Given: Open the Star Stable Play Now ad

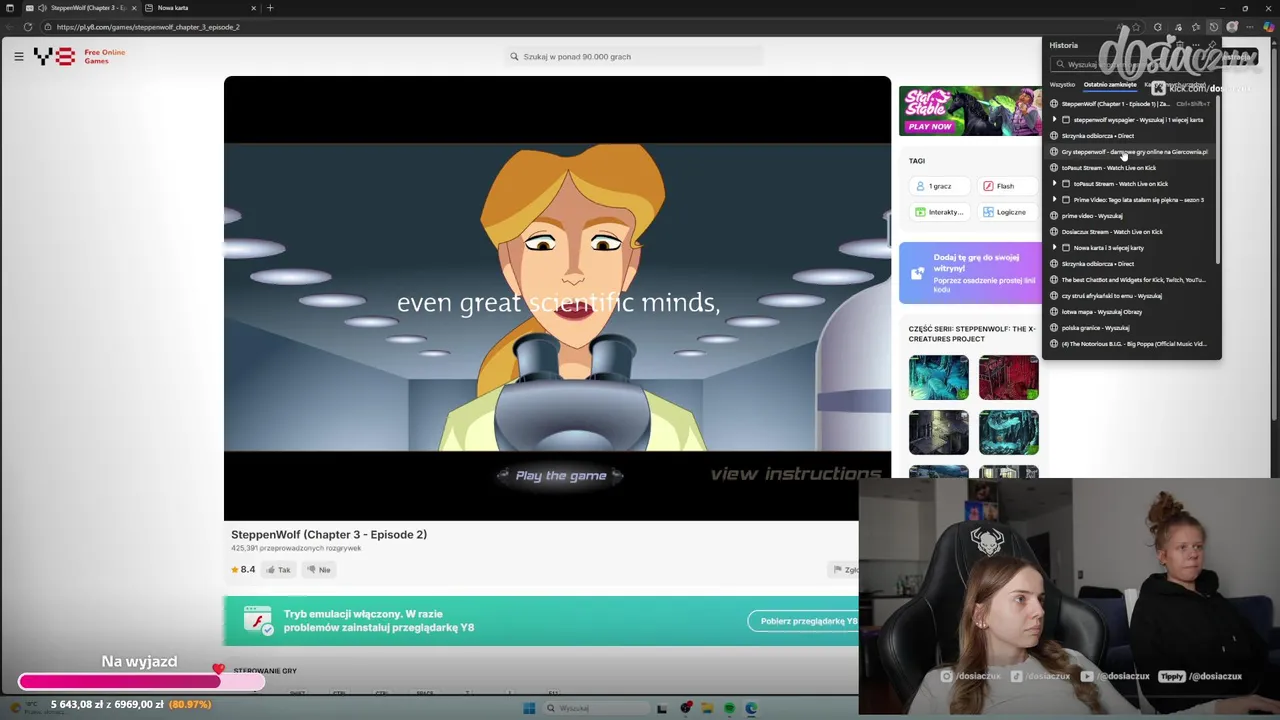Looking at the screenshot, I should 970,111.
